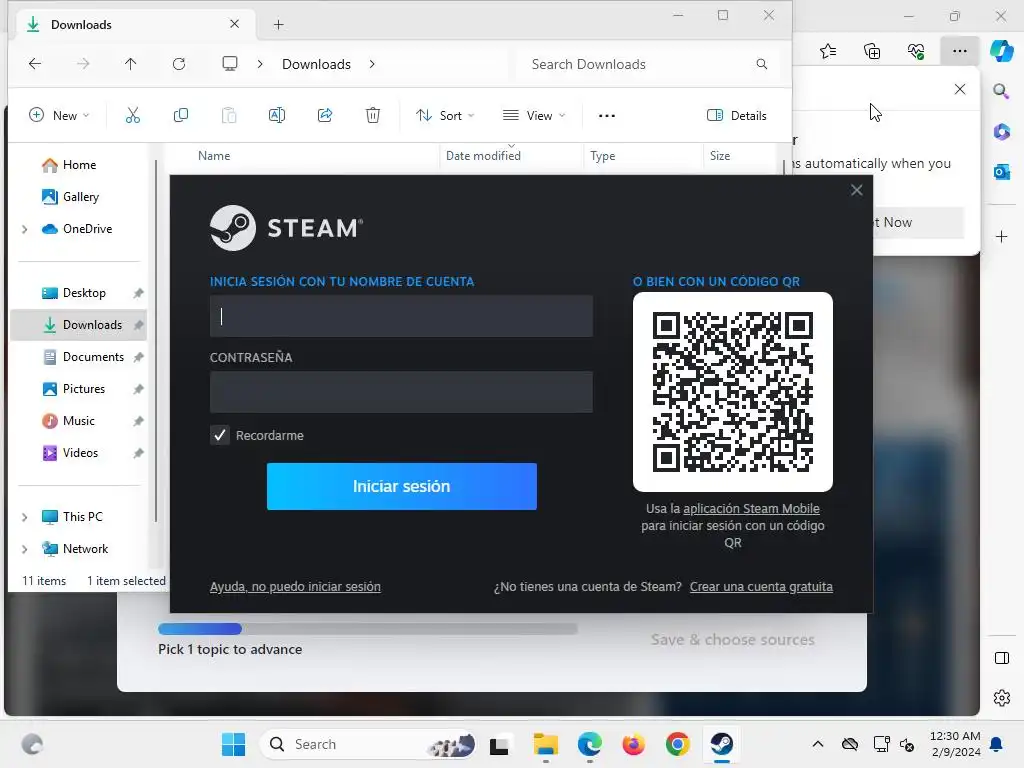Select Desktop in navigation pane
Screen dimensions: 1024x768
(x=78, y=293)
